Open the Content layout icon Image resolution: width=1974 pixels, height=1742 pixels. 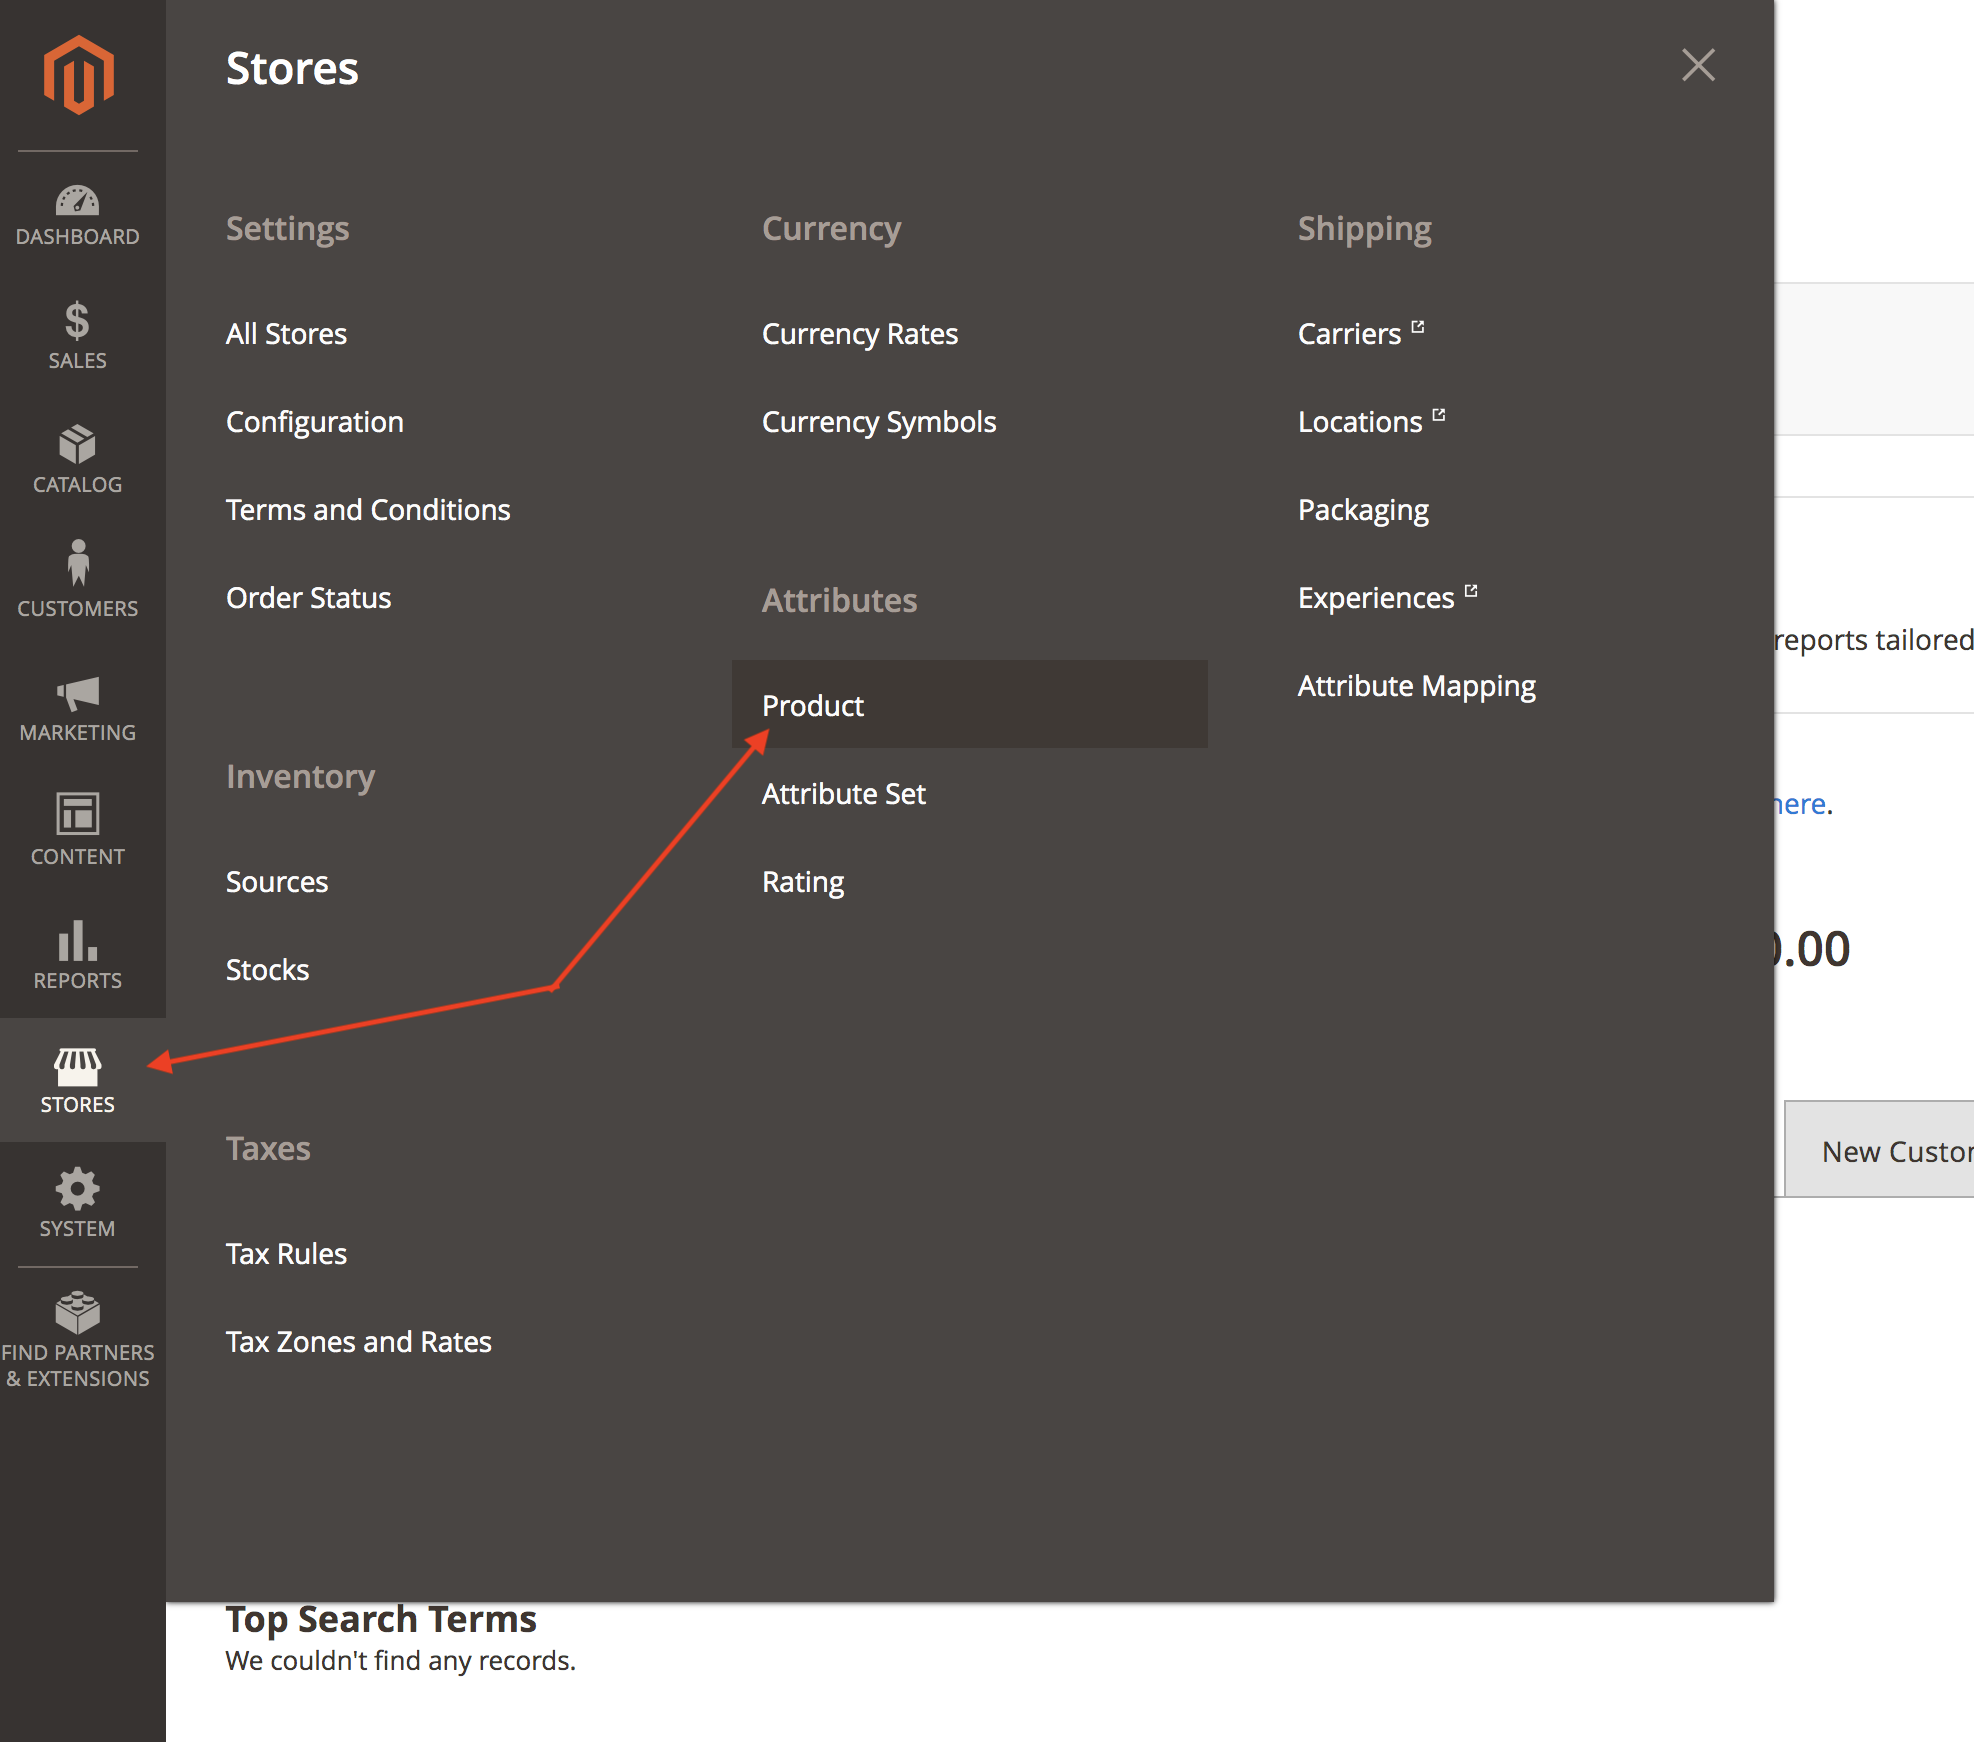[77, 814]
